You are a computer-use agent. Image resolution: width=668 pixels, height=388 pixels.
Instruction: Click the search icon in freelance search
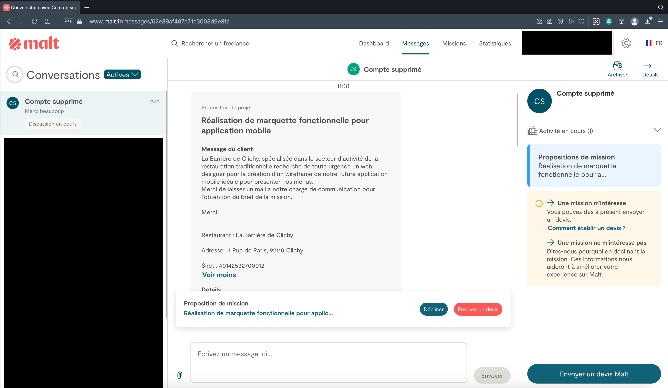coord(174,43)
